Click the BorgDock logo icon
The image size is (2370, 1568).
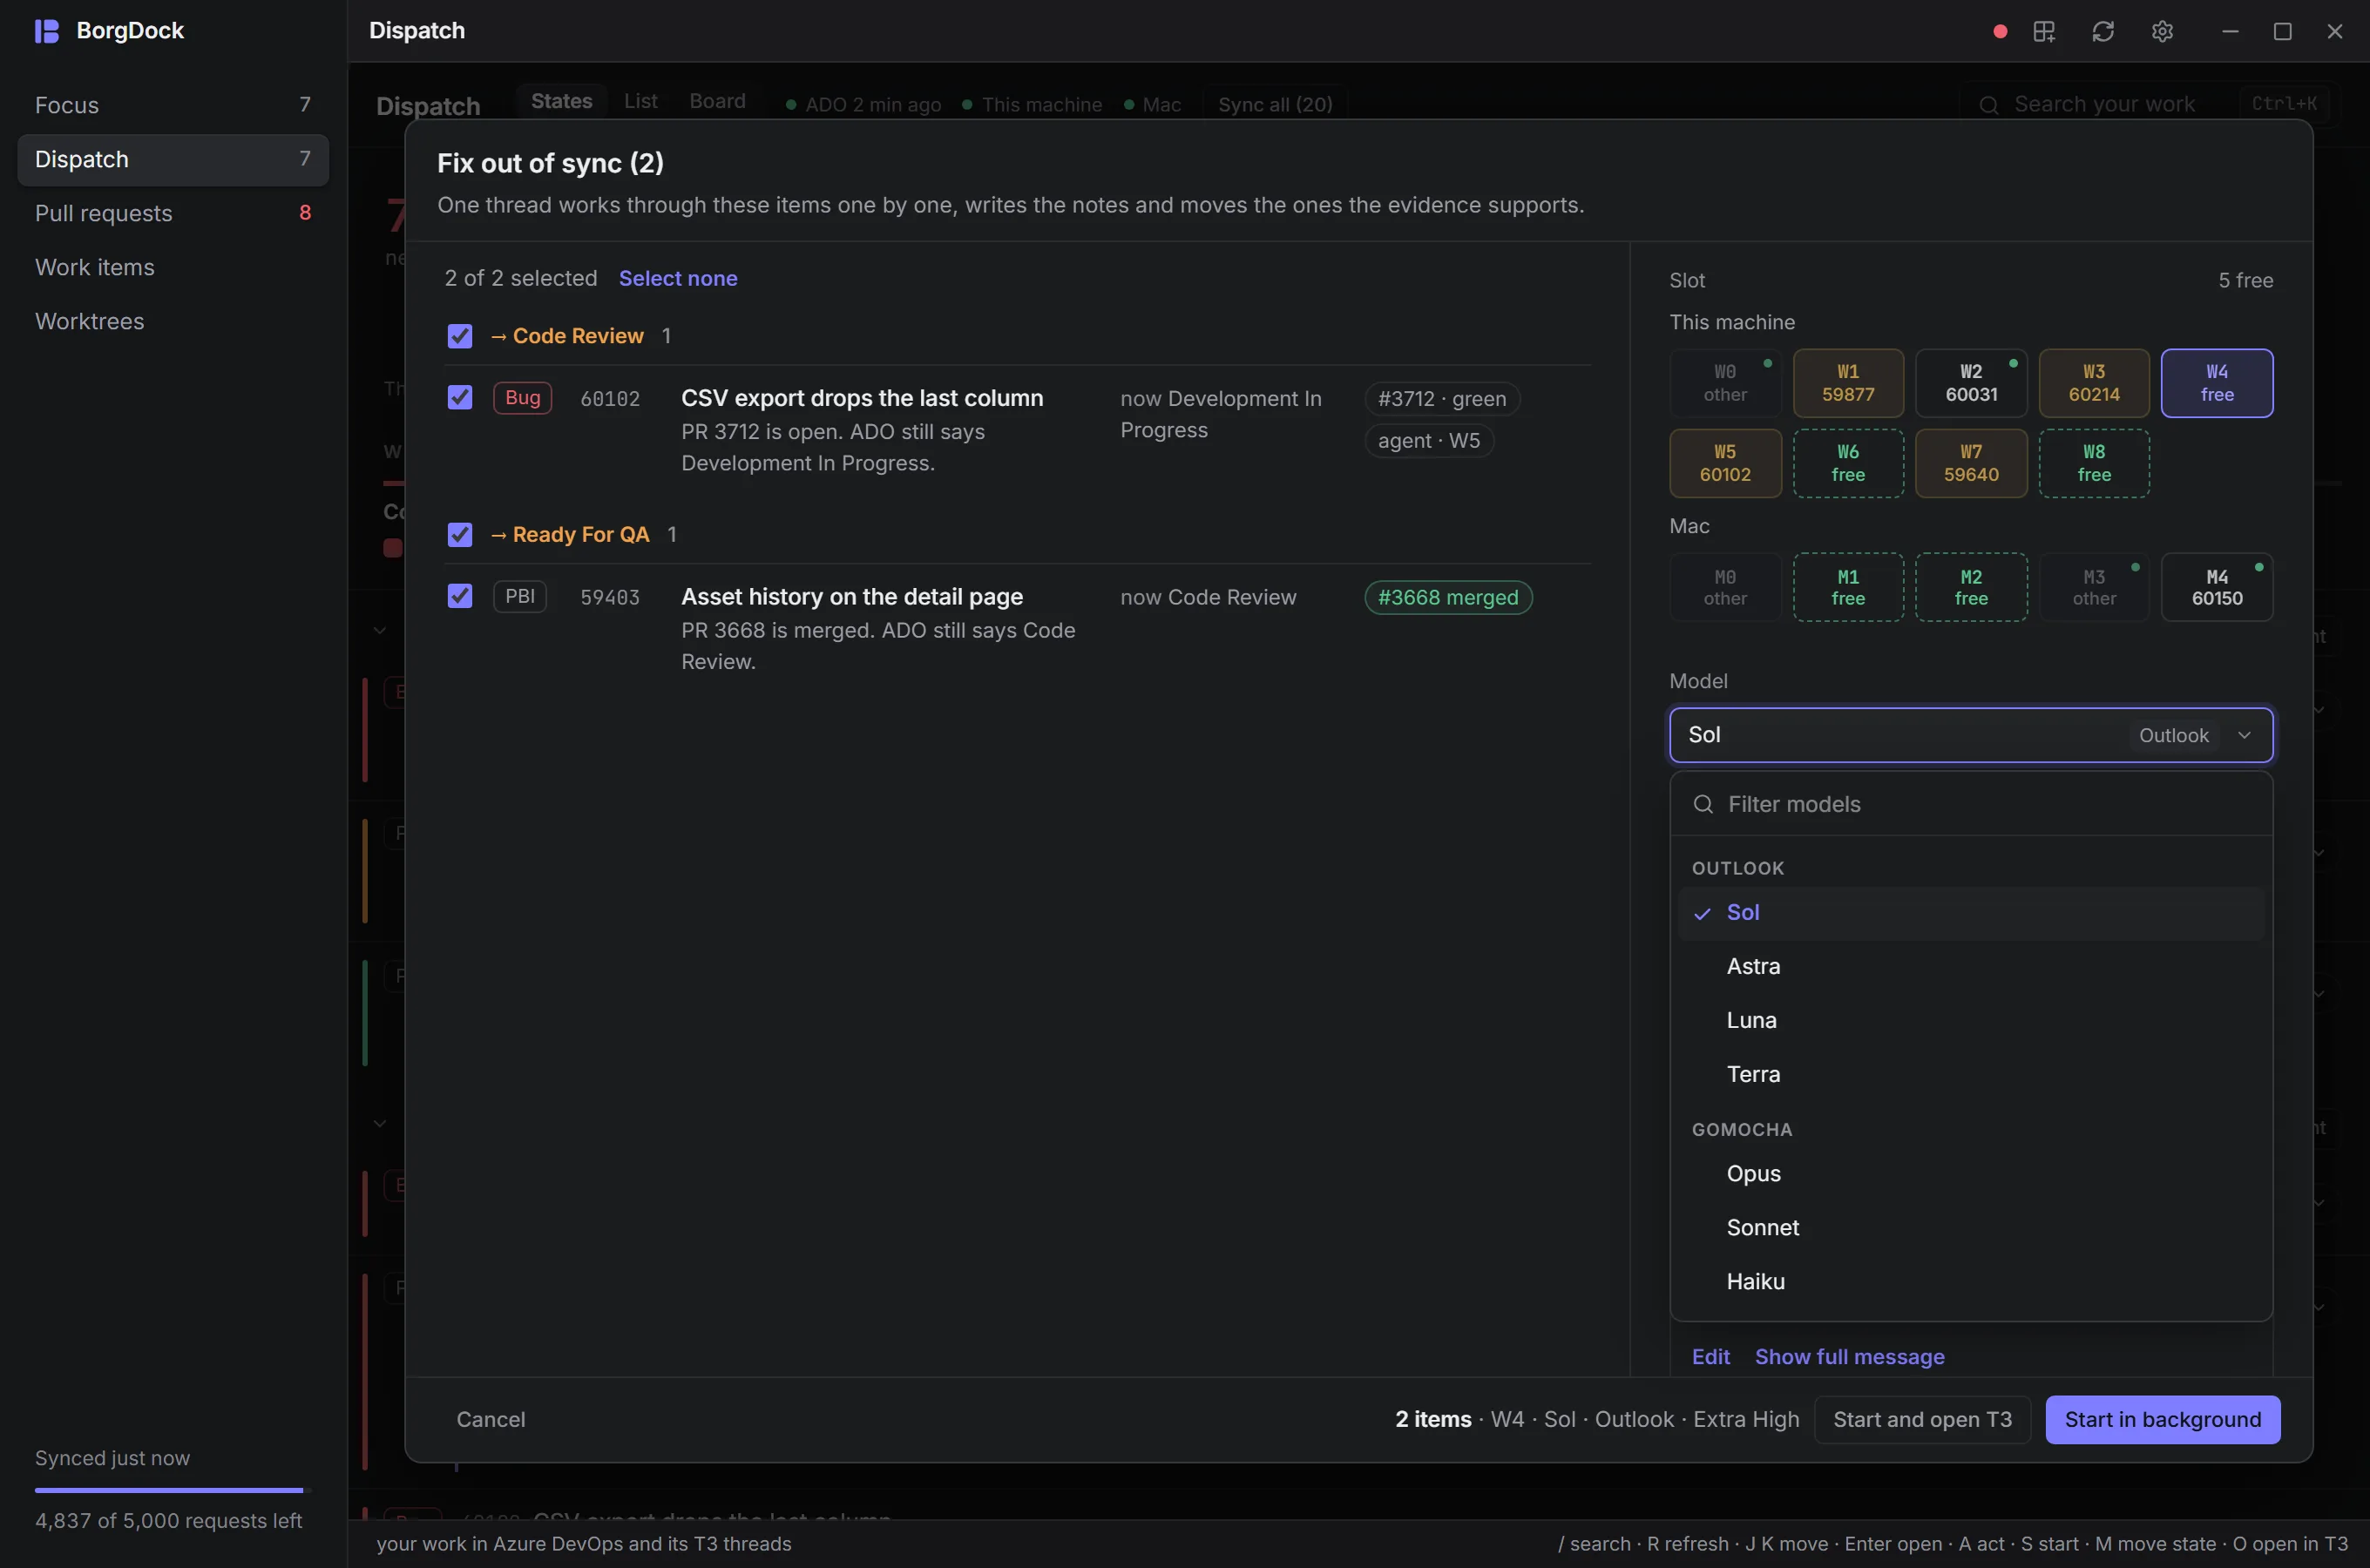click(47, 31)
